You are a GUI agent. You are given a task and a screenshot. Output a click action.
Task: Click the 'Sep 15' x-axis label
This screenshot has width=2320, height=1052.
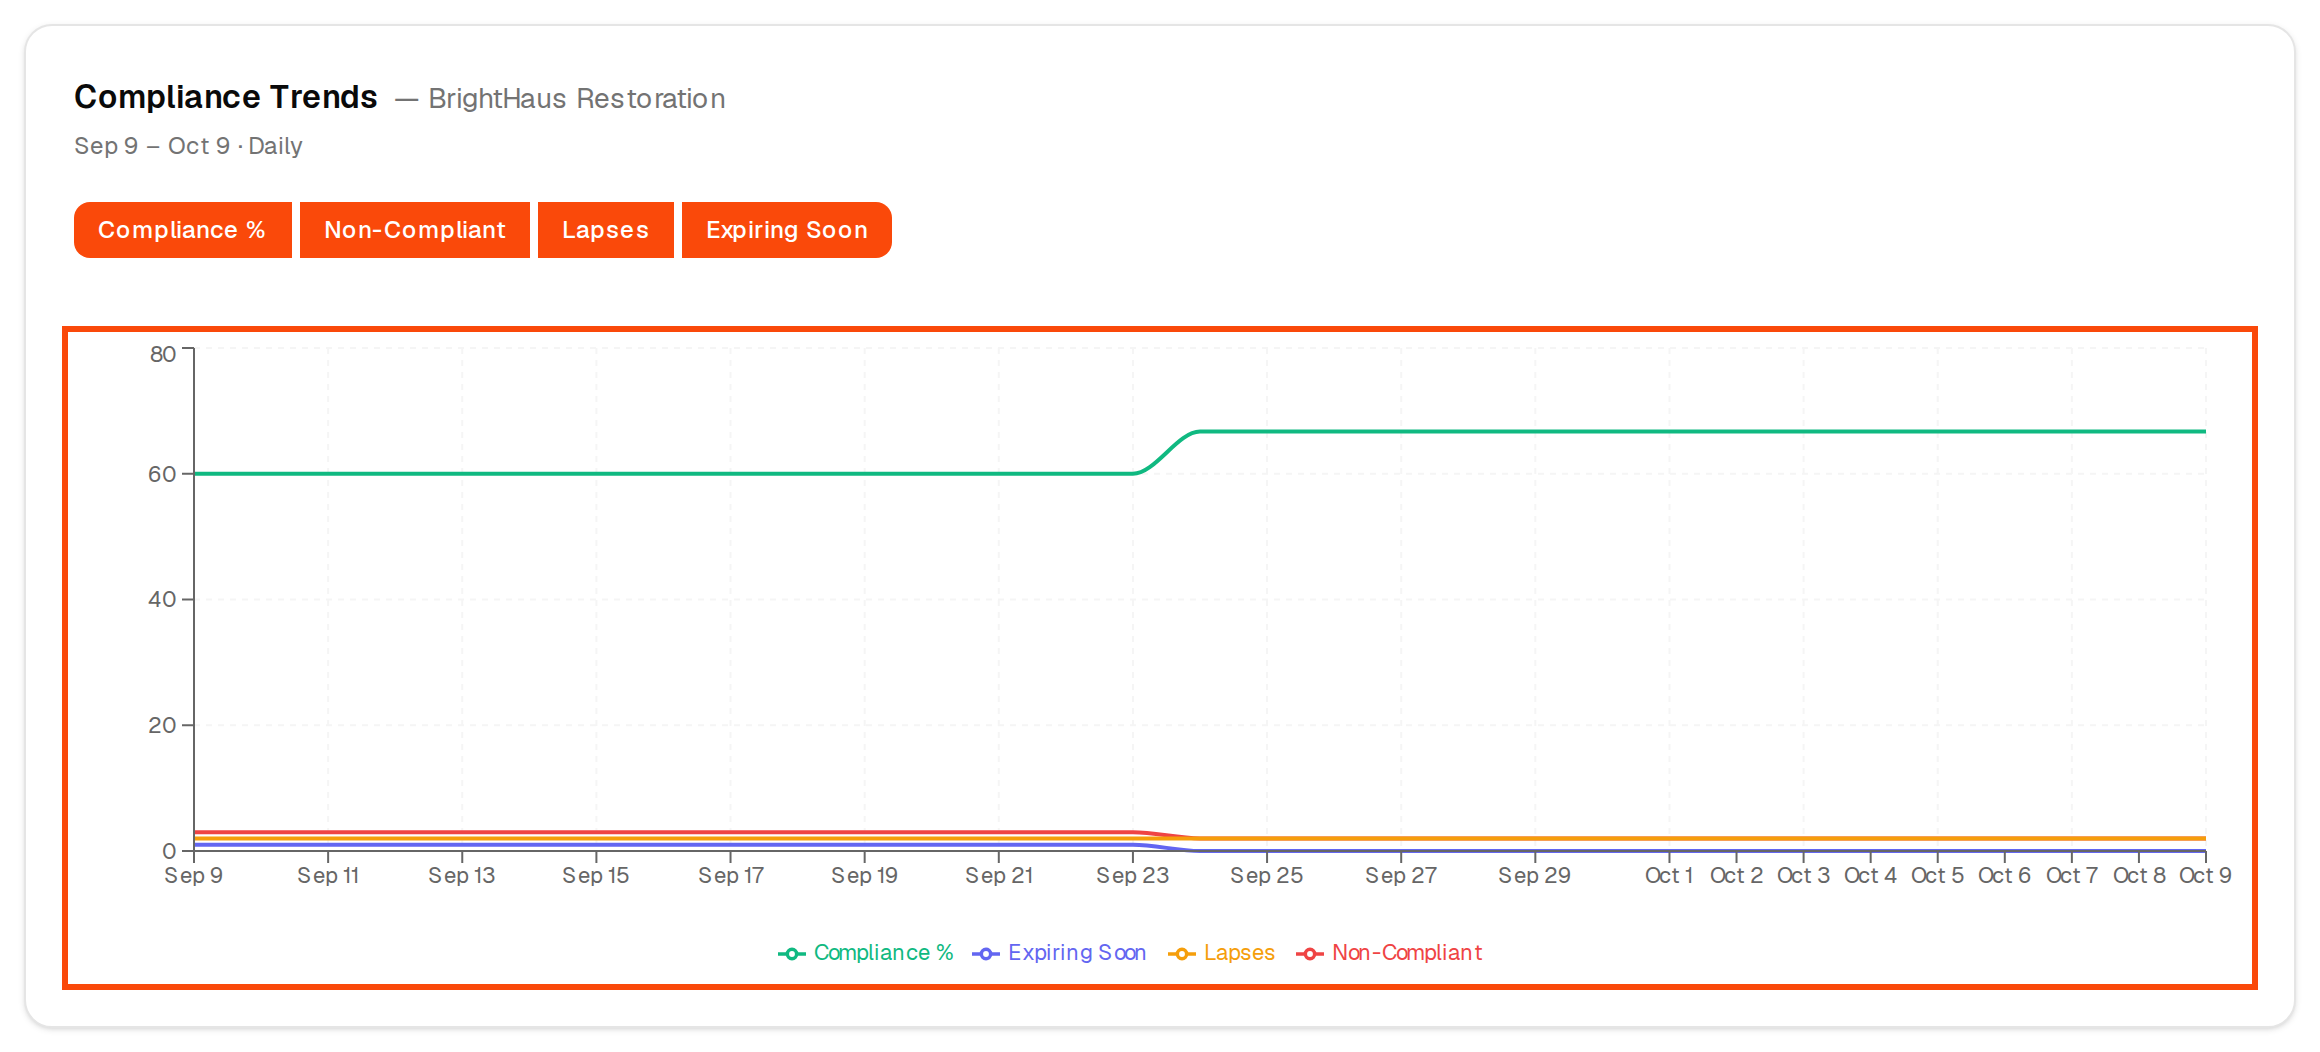click(x=596, y=876)
